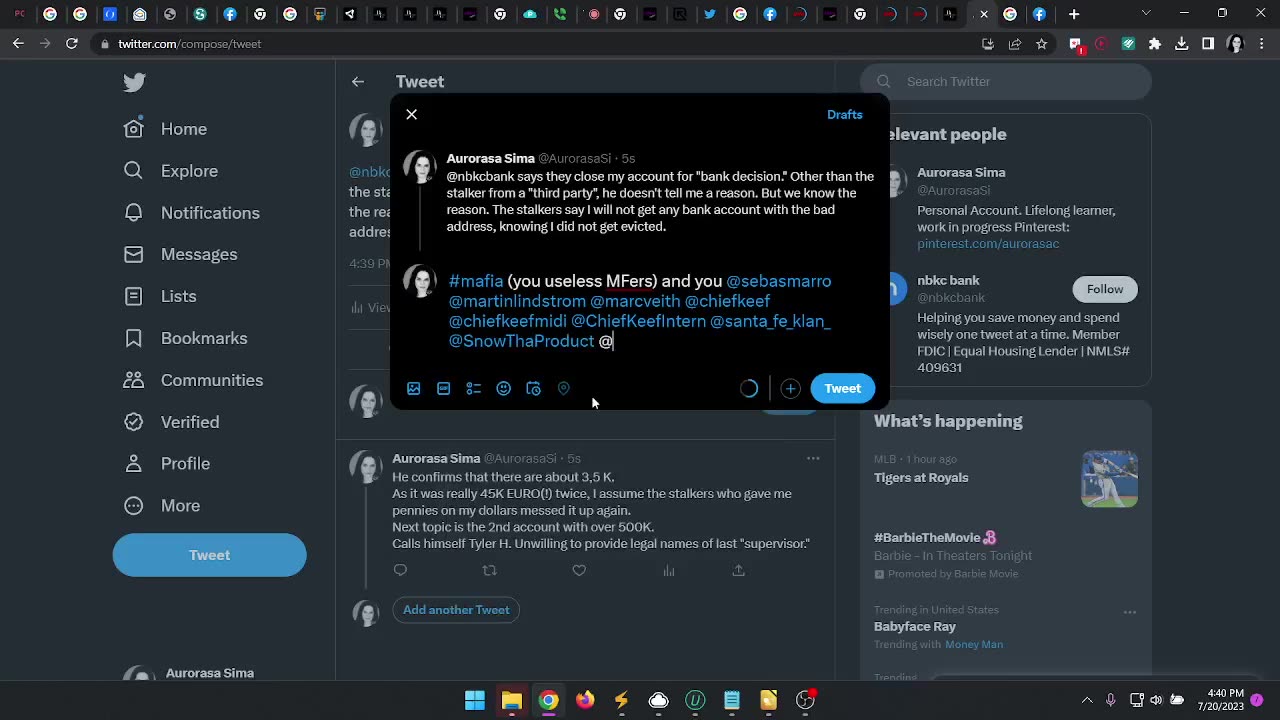Open Firefox from the taskbar
The height and width of the screenshot is (720, 1280).
point(585,700)
